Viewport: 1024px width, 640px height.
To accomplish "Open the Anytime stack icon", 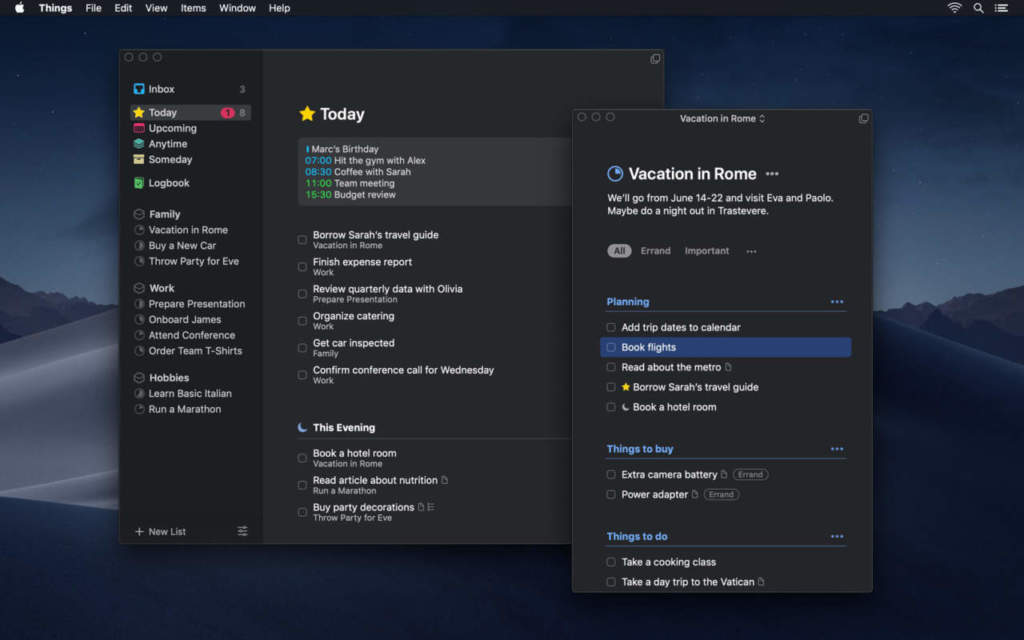I will pyautogui.click(x=139, y=144).
